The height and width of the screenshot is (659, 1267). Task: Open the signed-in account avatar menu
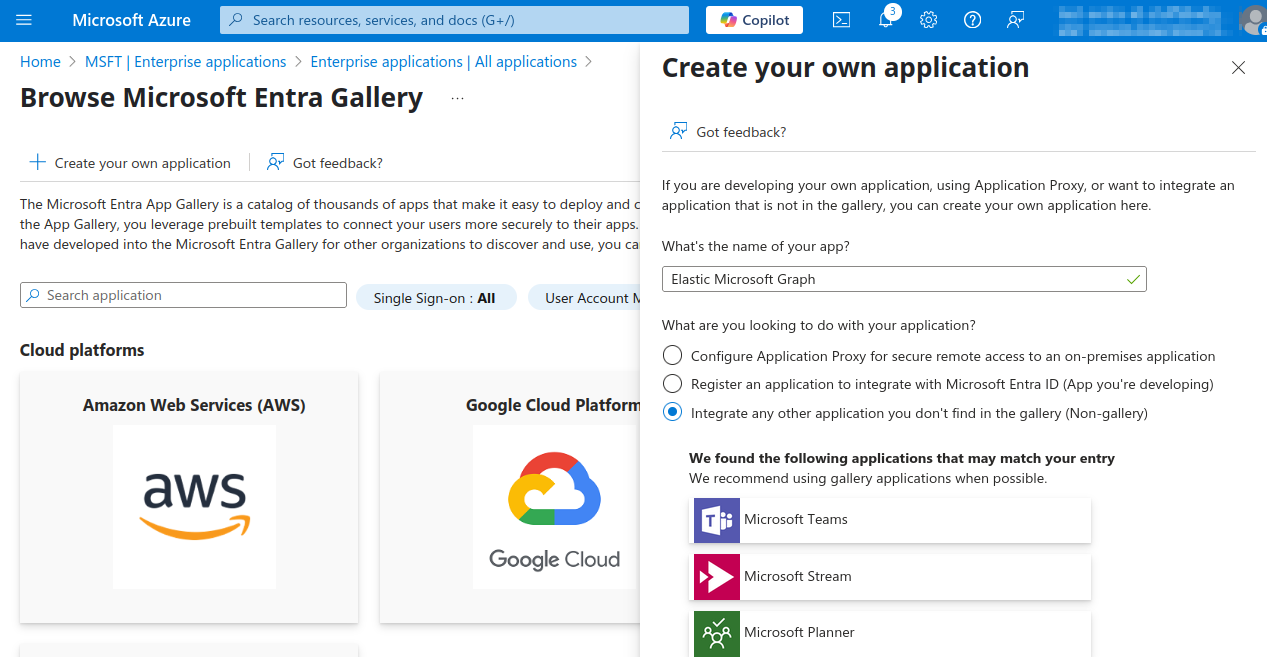coord(1253,20)
